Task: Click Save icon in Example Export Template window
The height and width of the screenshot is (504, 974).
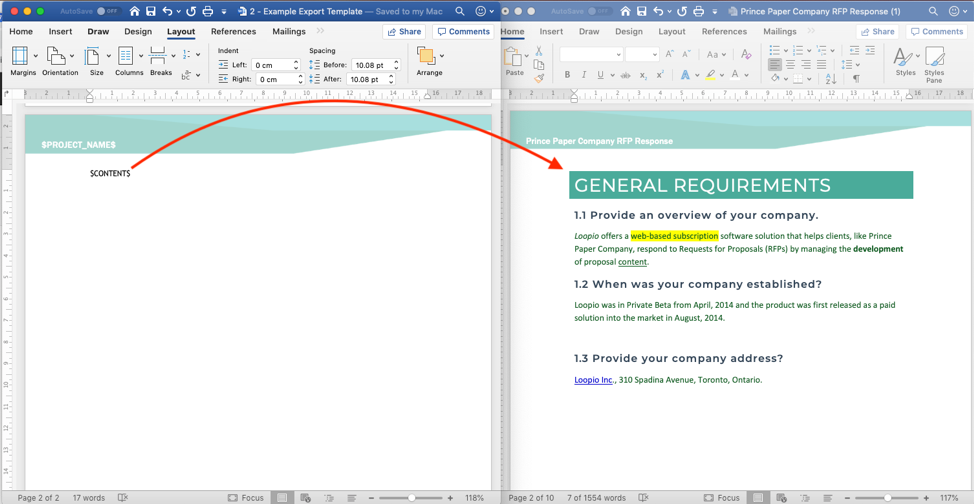Action: [151, 11]
